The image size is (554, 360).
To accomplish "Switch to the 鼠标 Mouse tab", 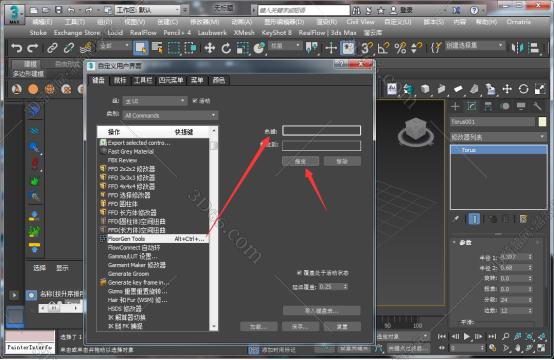I will pyautogui.click(x=120, y=81).
